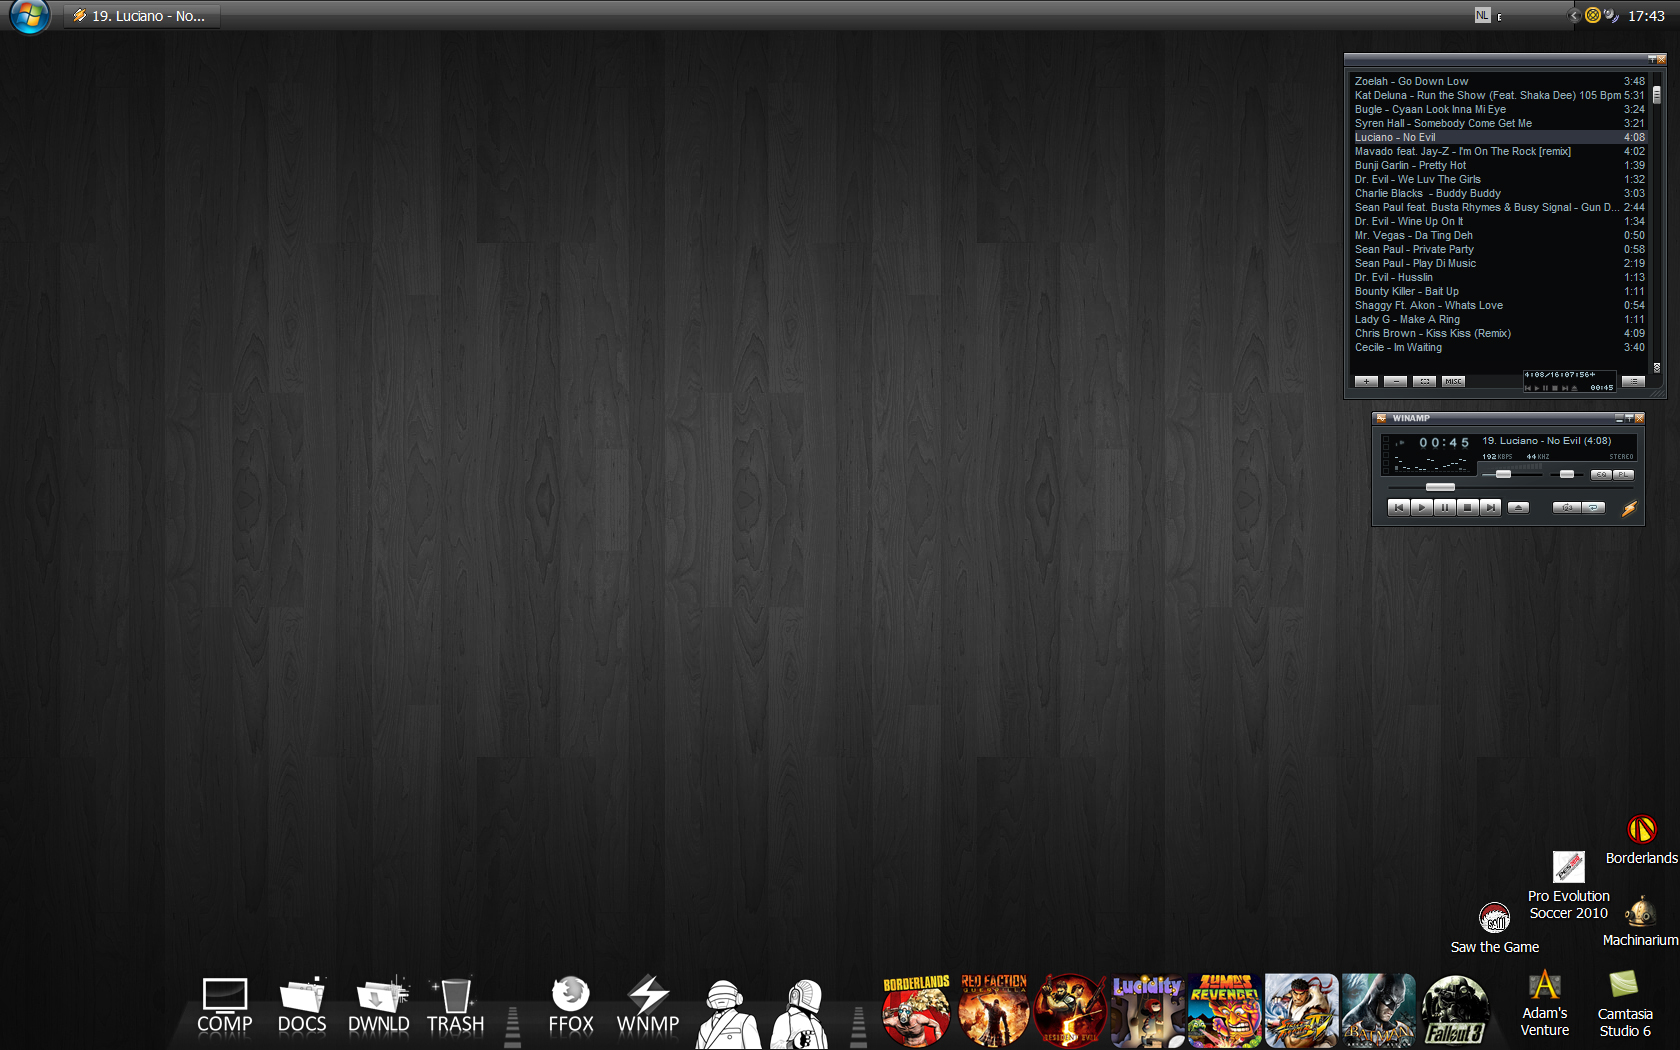This screenshot has width=1680, height=1050.
Task: Click the Winamp lightning bolt logo
Action: (1629, 509)
